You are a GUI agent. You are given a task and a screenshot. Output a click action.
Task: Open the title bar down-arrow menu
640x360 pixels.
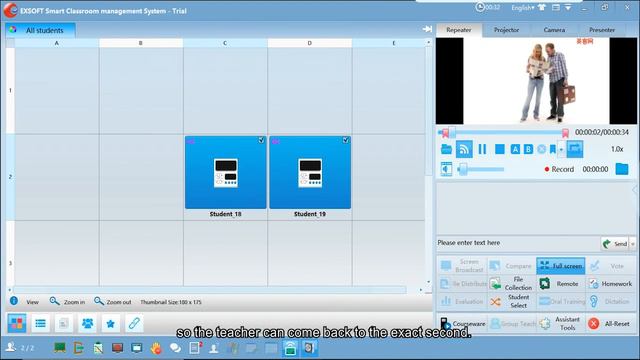[568, 7]
